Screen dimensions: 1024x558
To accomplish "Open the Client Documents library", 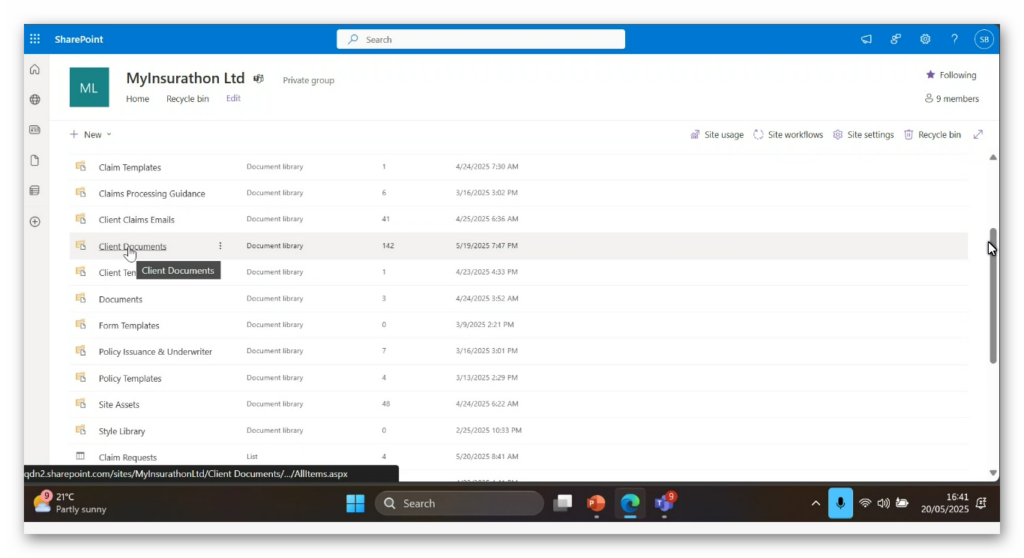I will tap(133, 246).
